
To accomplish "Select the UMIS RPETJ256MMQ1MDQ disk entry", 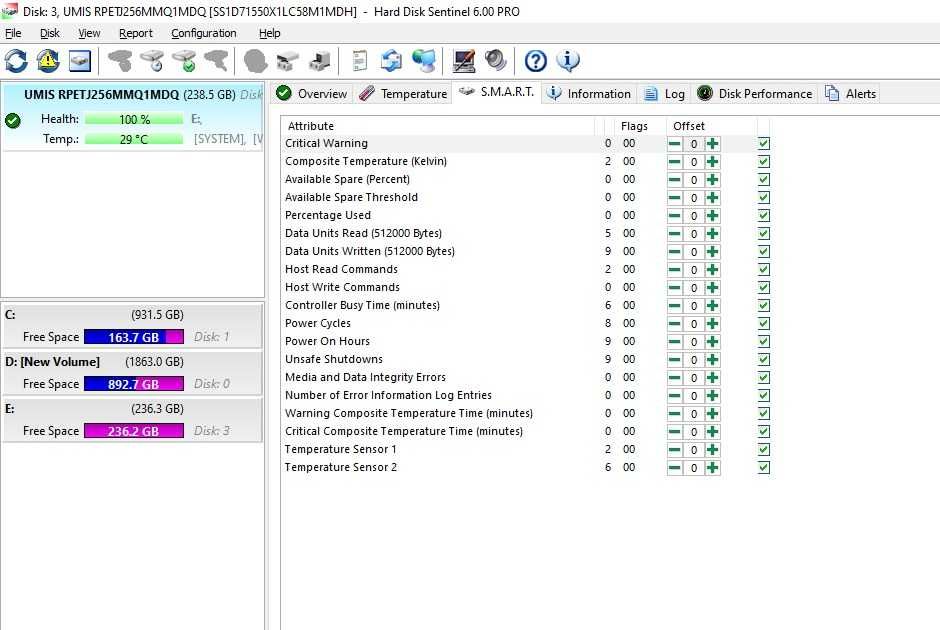I will (132, 117).
